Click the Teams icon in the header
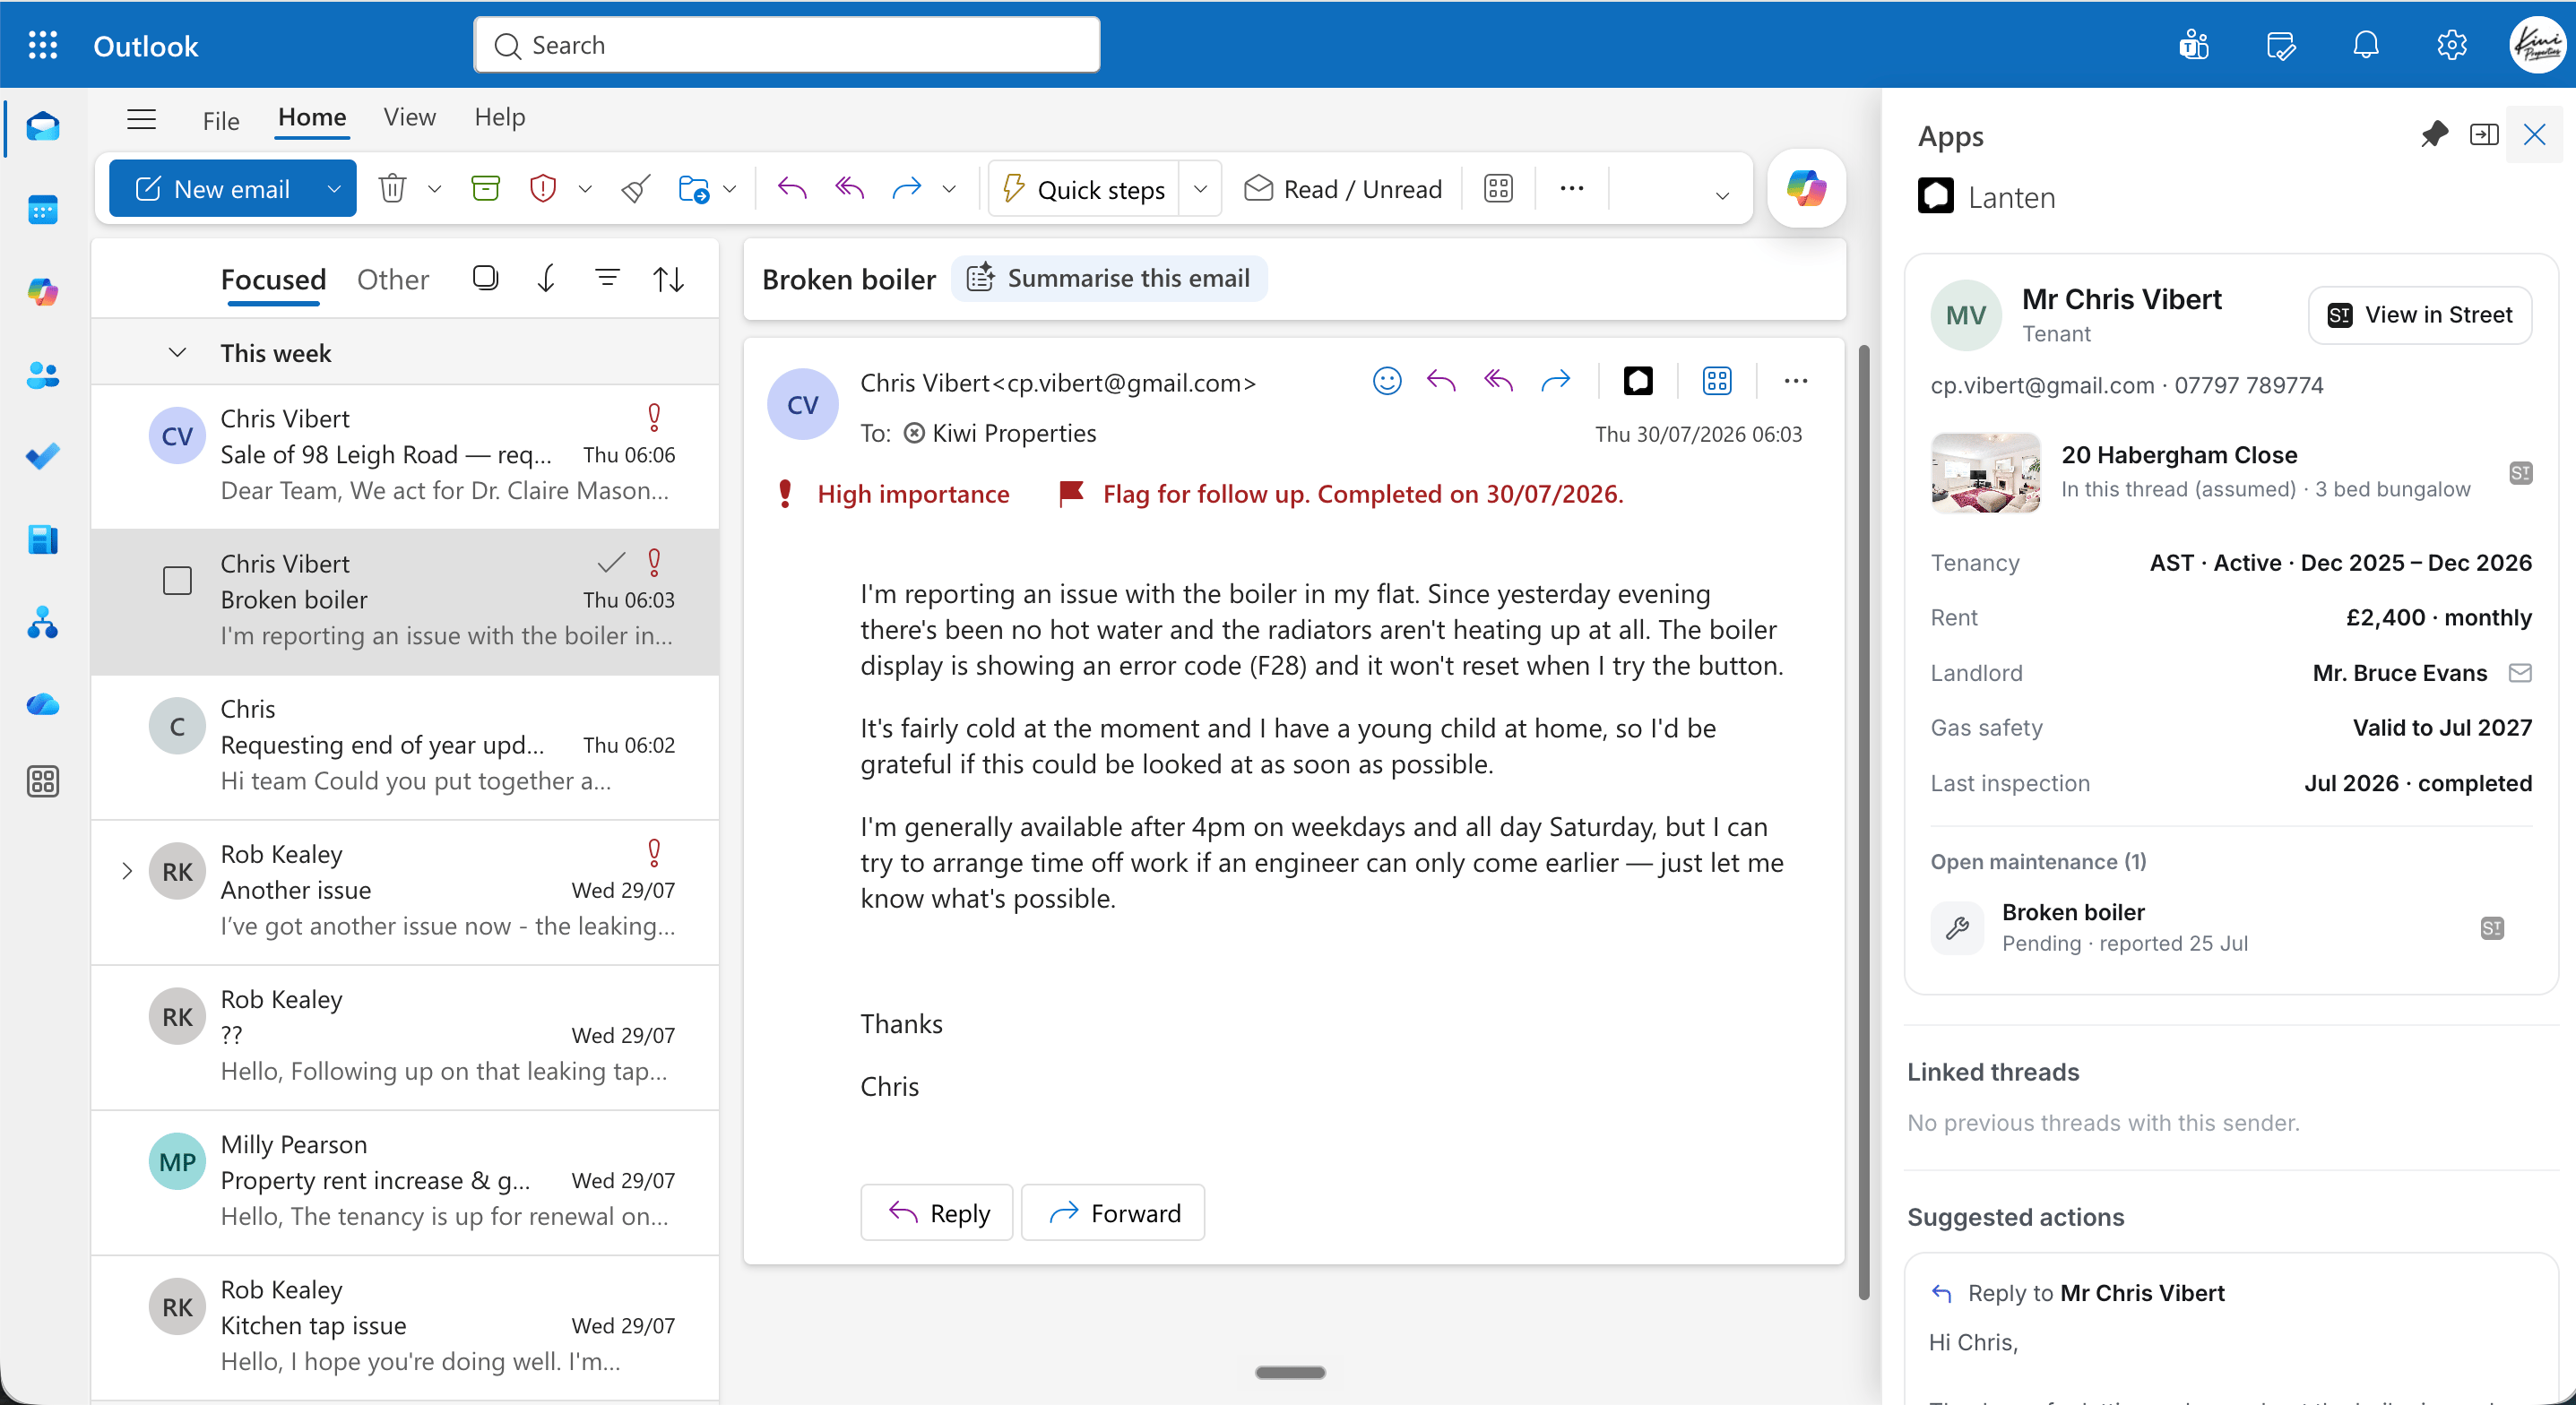 tap(2194, 45)
